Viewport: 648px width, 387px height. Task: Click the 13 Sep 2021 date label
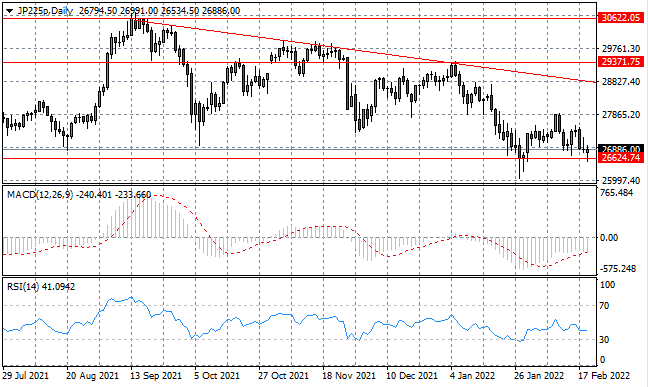click(x=156, y=375)
